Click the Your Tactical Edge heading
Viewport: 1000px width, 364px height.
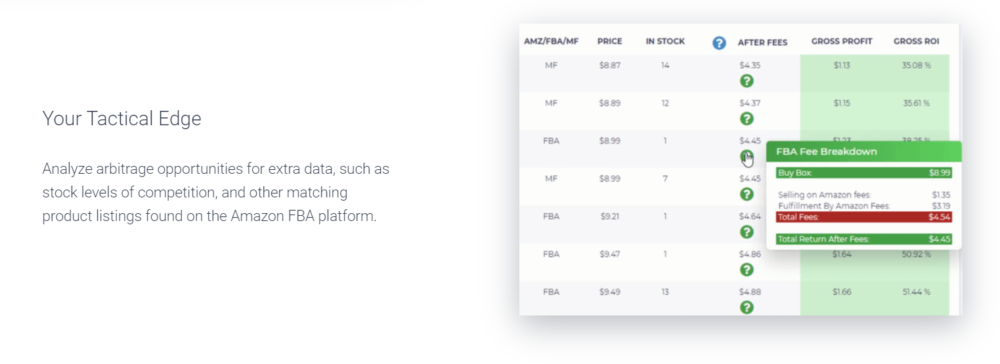[x=122, y=119]
